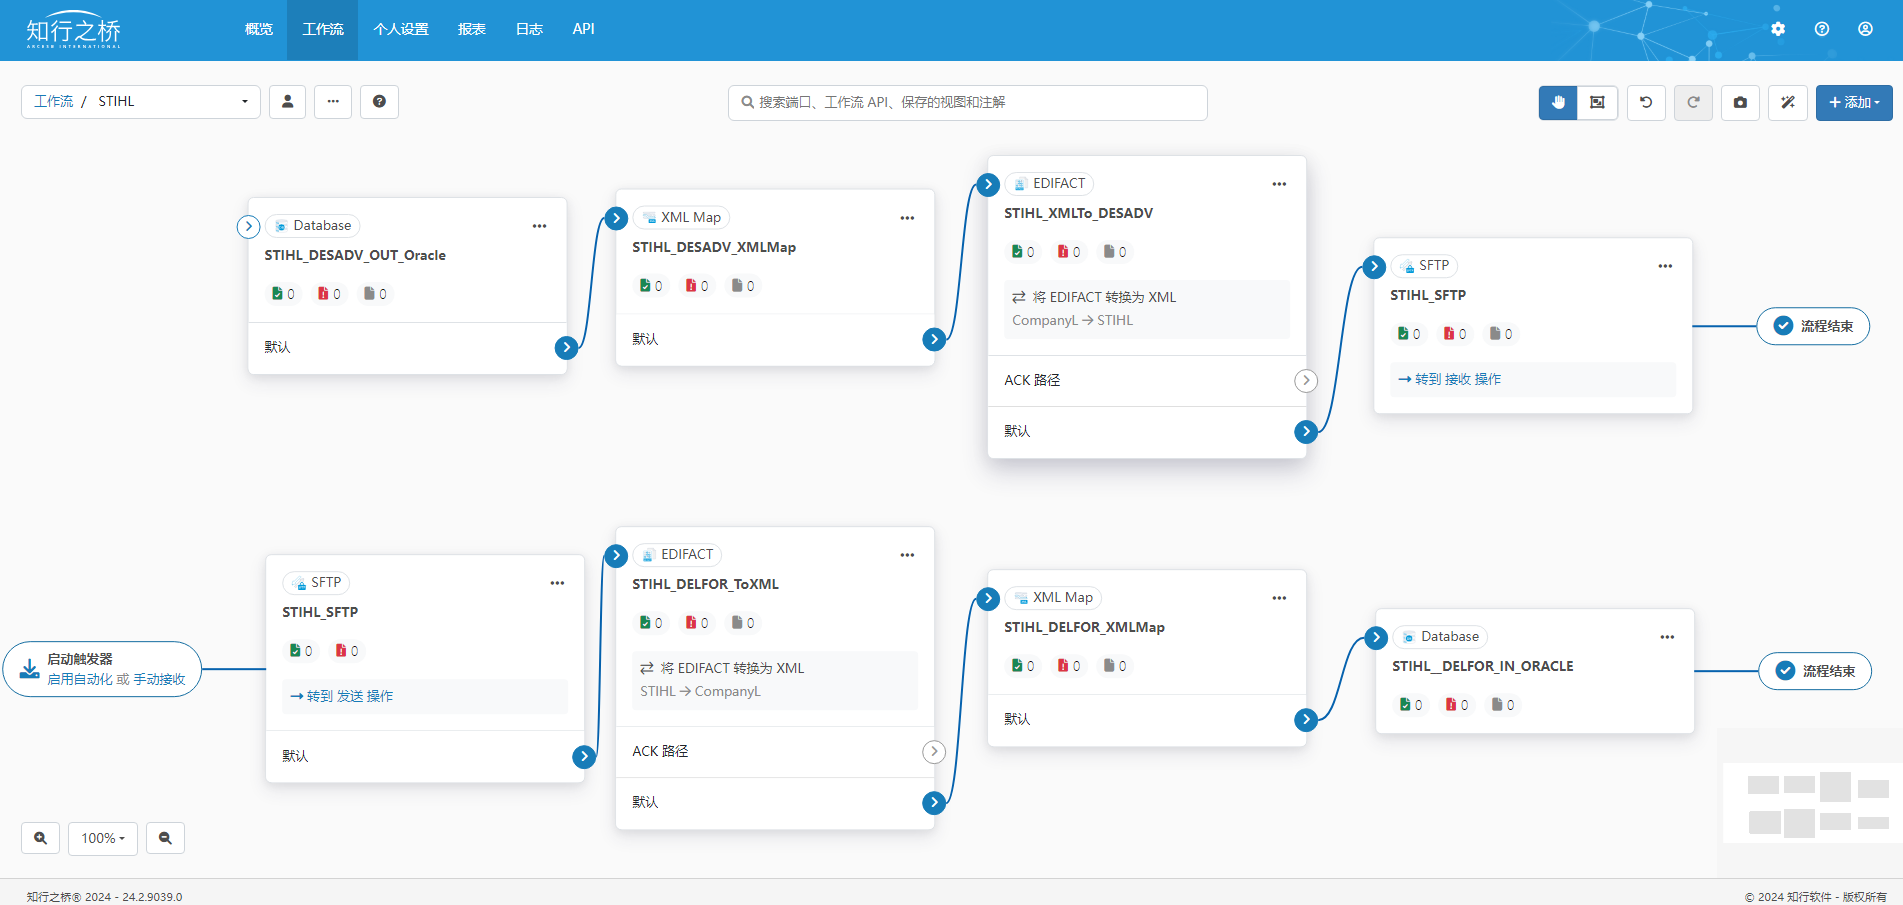Screen dimensions: 1903x905
Task: Click the 版权所有 footer link
Action: (1865, 897)
